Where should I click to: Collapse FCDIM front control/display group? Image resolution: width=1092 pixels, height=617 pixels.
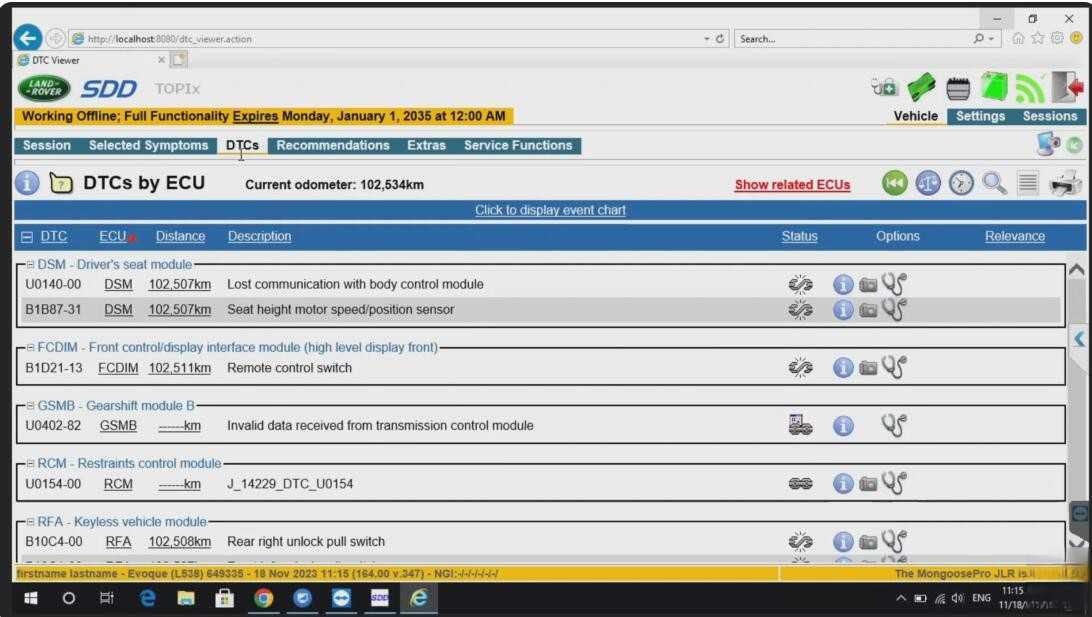tap(31, 347)
